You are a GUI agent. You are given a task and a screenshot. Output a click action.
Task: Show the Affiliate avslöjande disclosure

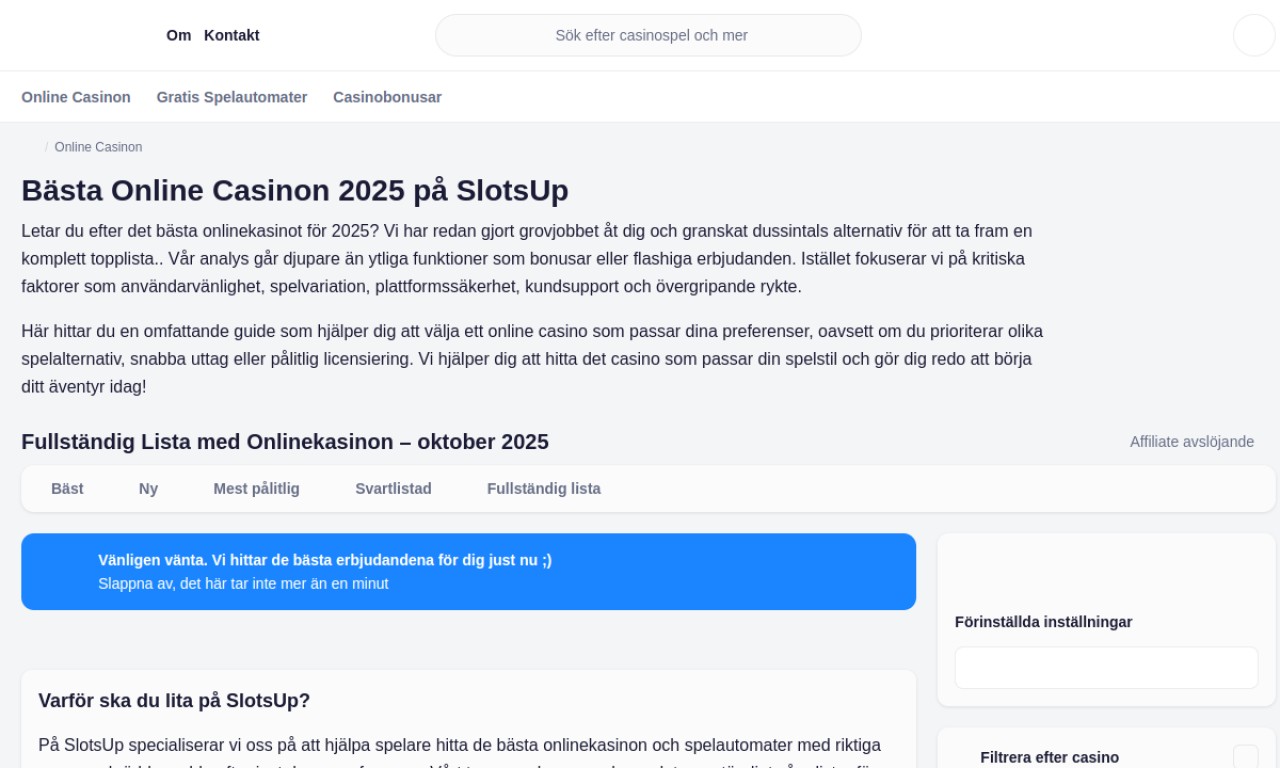(x=1191, y=442)
